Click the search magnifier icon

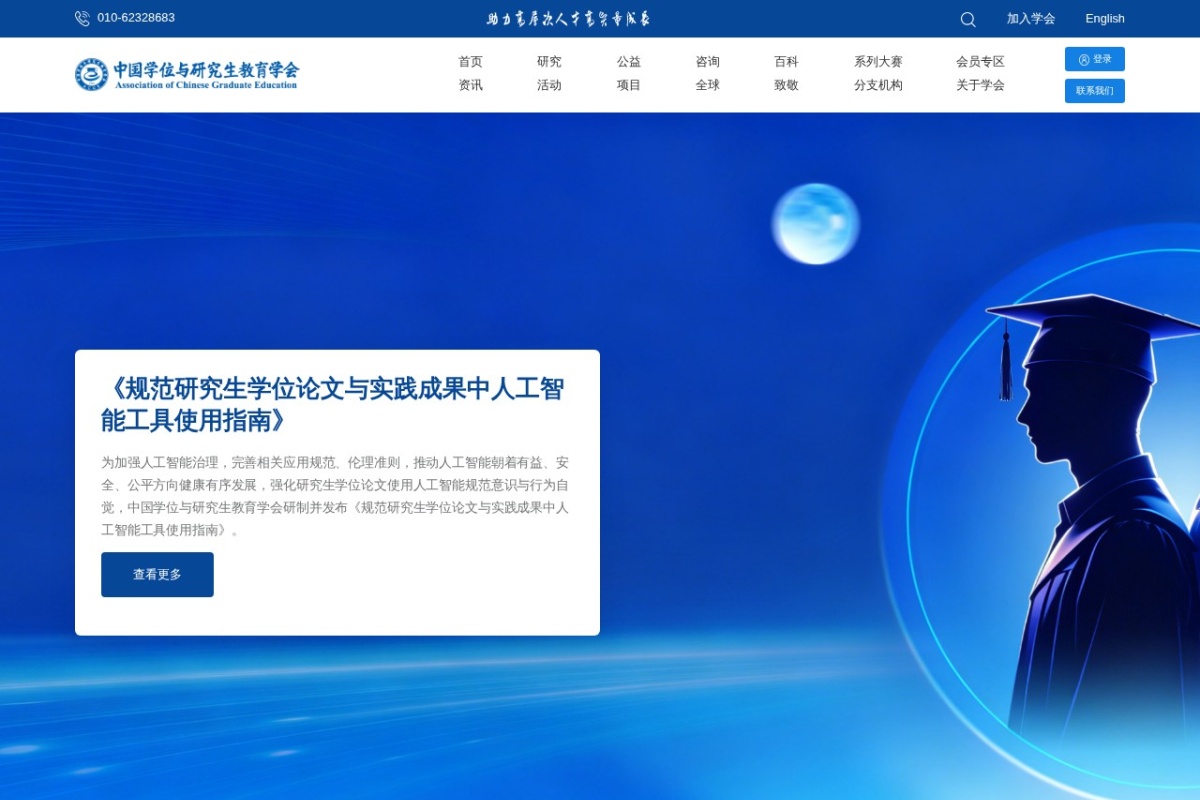[x=968, y=19]
